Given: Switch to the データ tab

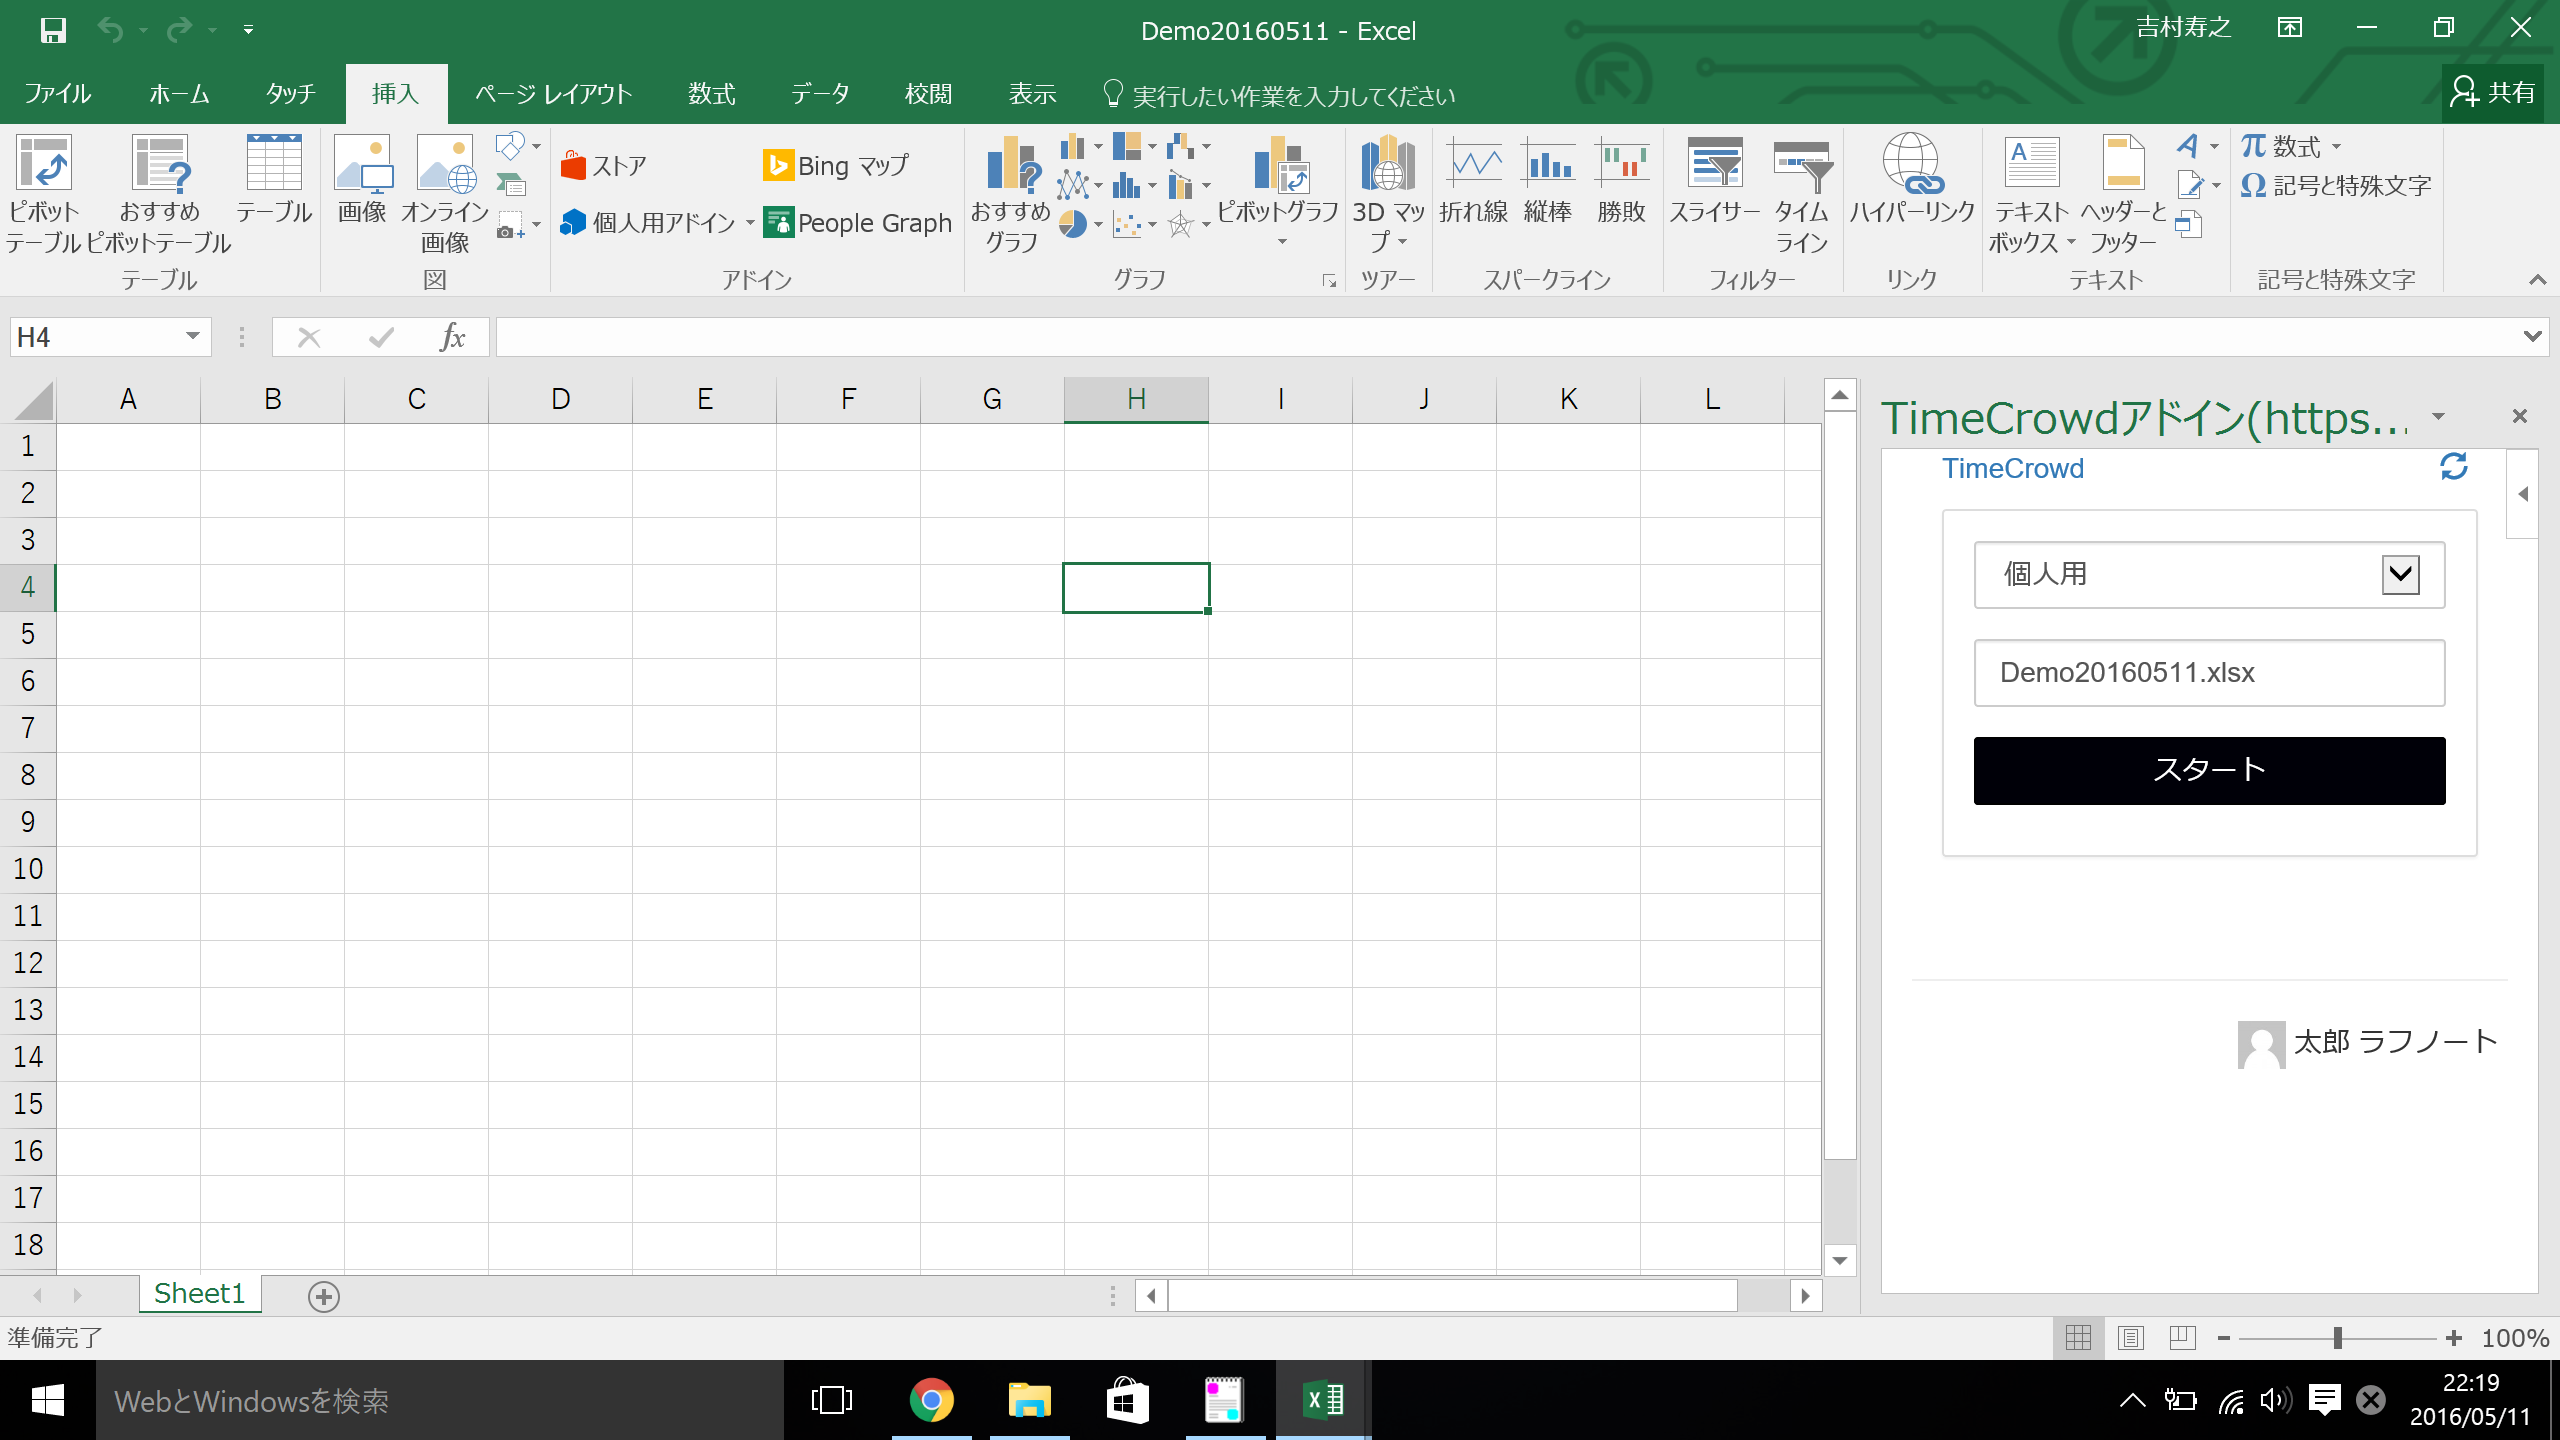Looking at the screenshot, I should tap(820, 94).
